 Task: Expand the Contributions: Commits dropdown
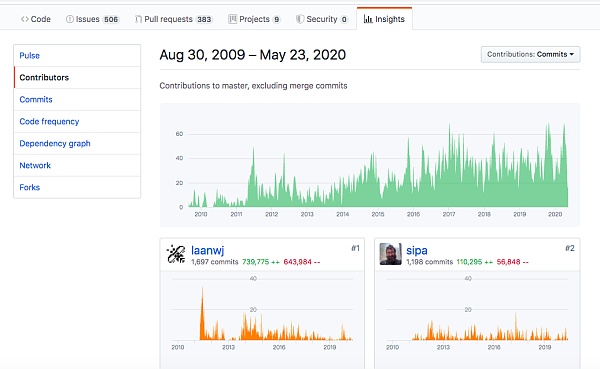point(530,54)
